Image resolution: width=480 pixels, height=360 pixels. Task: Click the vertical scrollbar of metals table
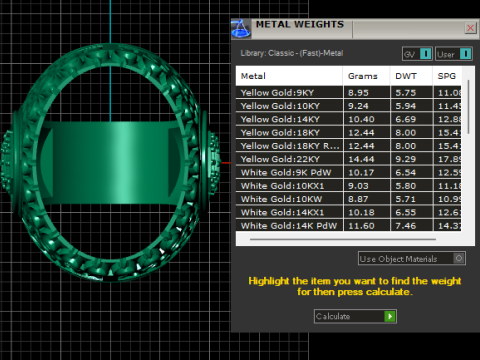468,107
